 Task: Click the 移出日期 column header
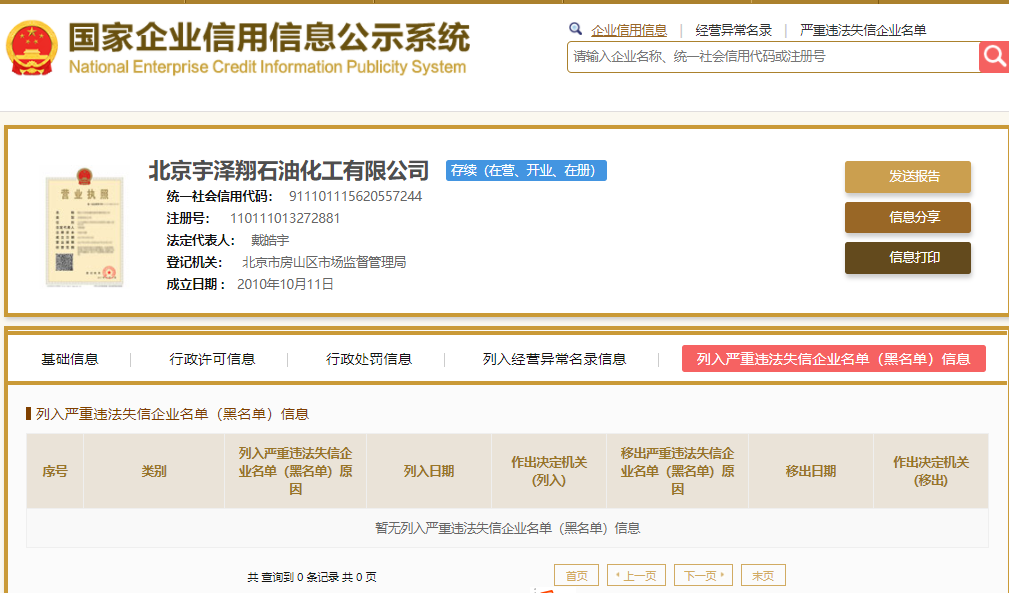point(811,471)
